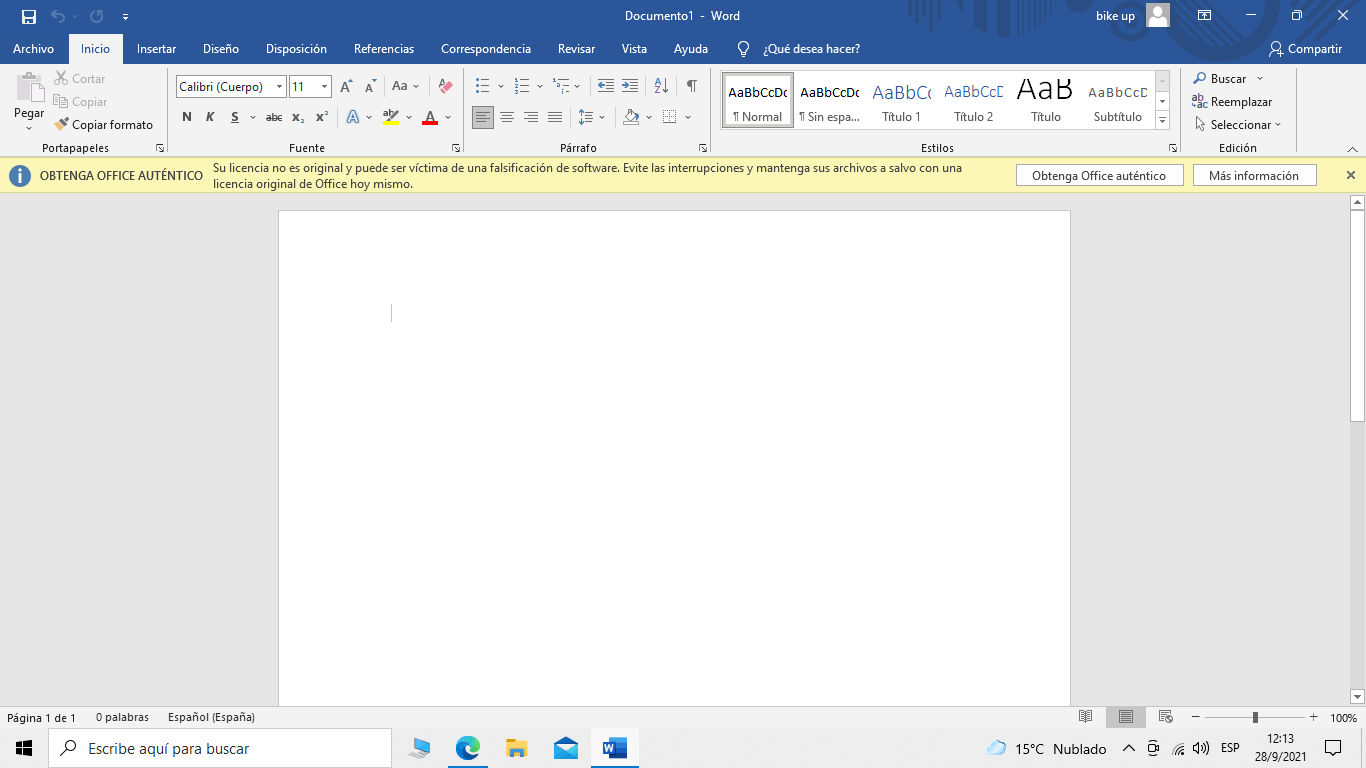
Task: Open text effects with the outlined A icon
Action: point(353,117)
